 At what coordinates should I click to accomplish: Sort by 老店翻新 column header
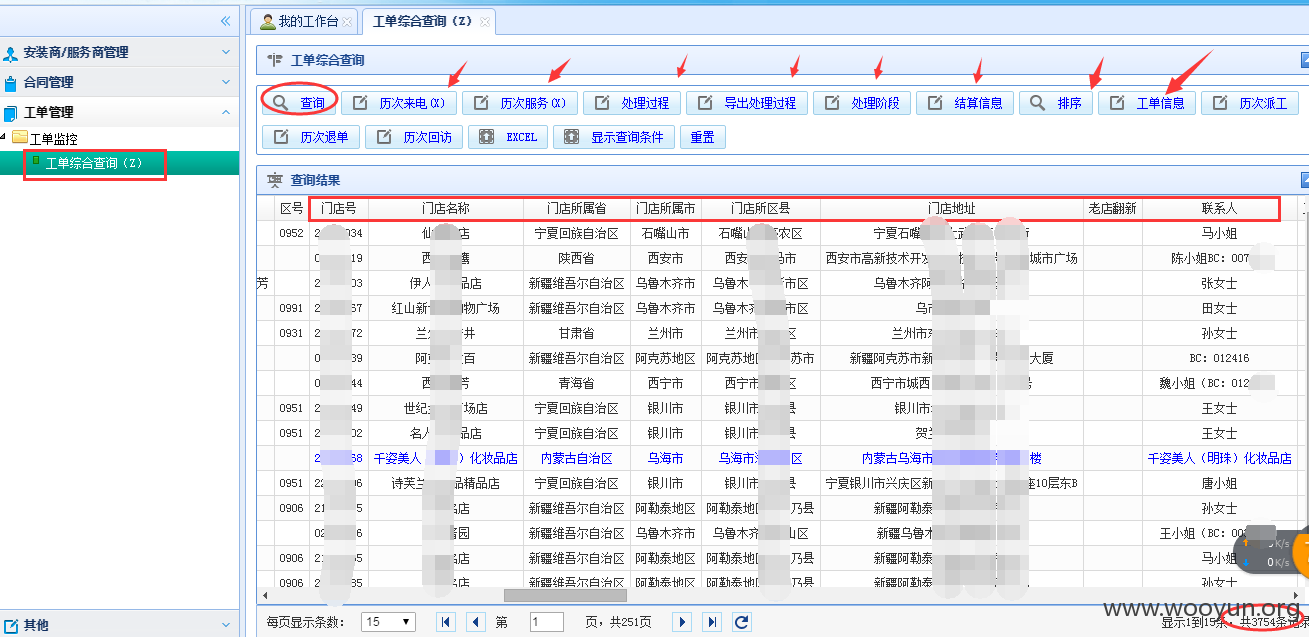coord(1113,209)
